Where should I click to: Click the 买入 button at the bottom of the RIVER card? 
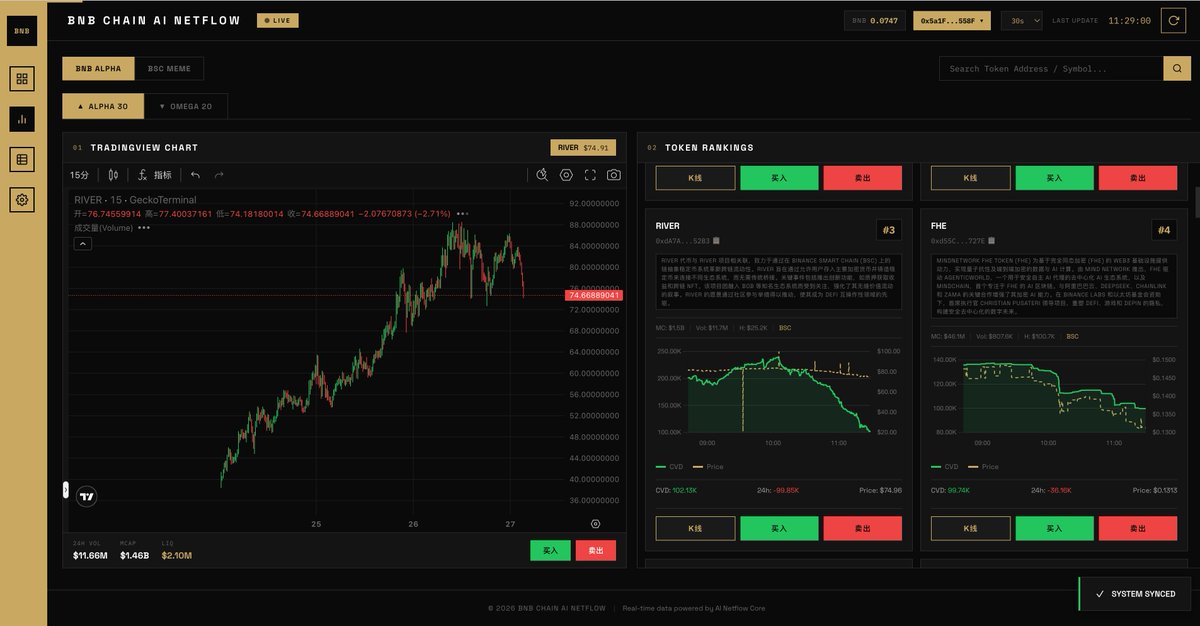tap(779, 528)
